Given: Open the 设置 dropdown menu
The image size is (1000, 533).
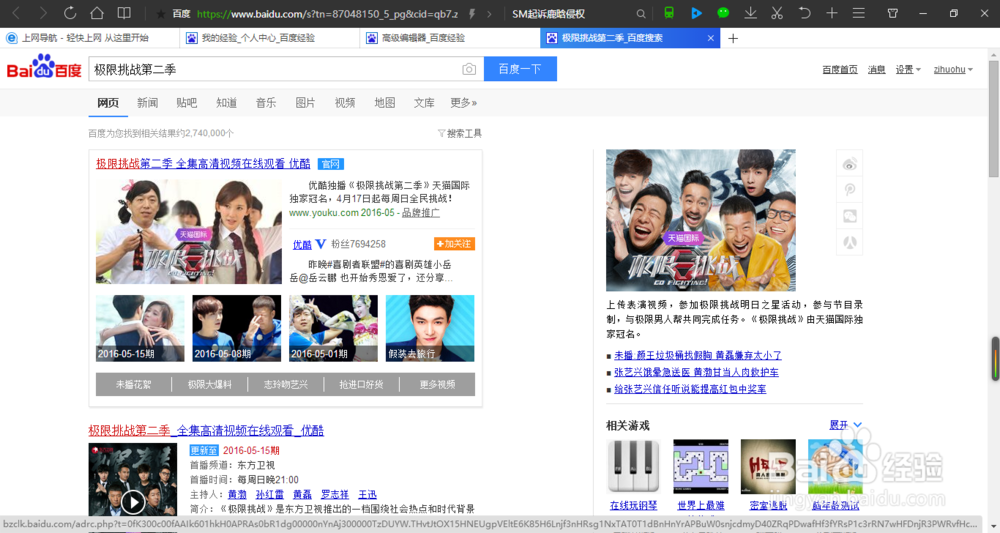Looking at the screenshot, I should point(908,69).
